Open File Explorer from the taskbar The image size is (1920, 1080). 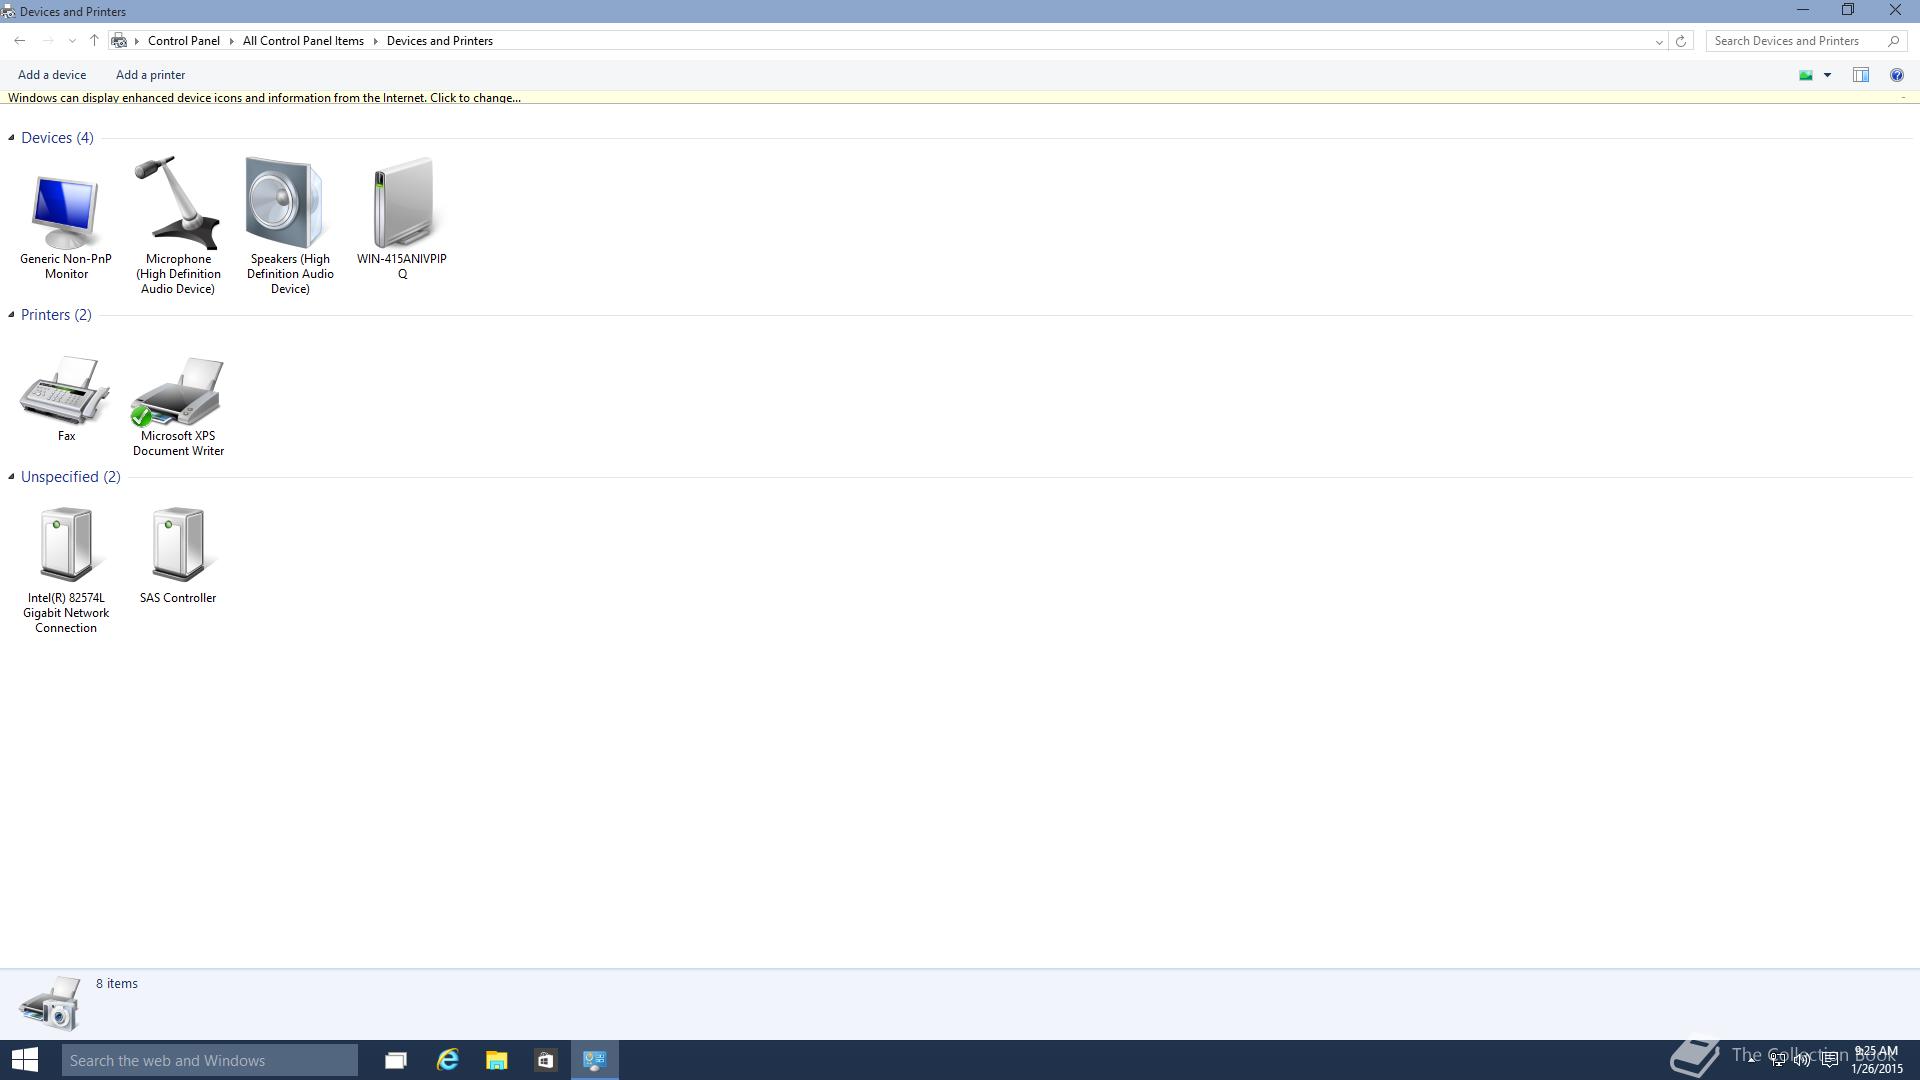tap(496, 1060)
